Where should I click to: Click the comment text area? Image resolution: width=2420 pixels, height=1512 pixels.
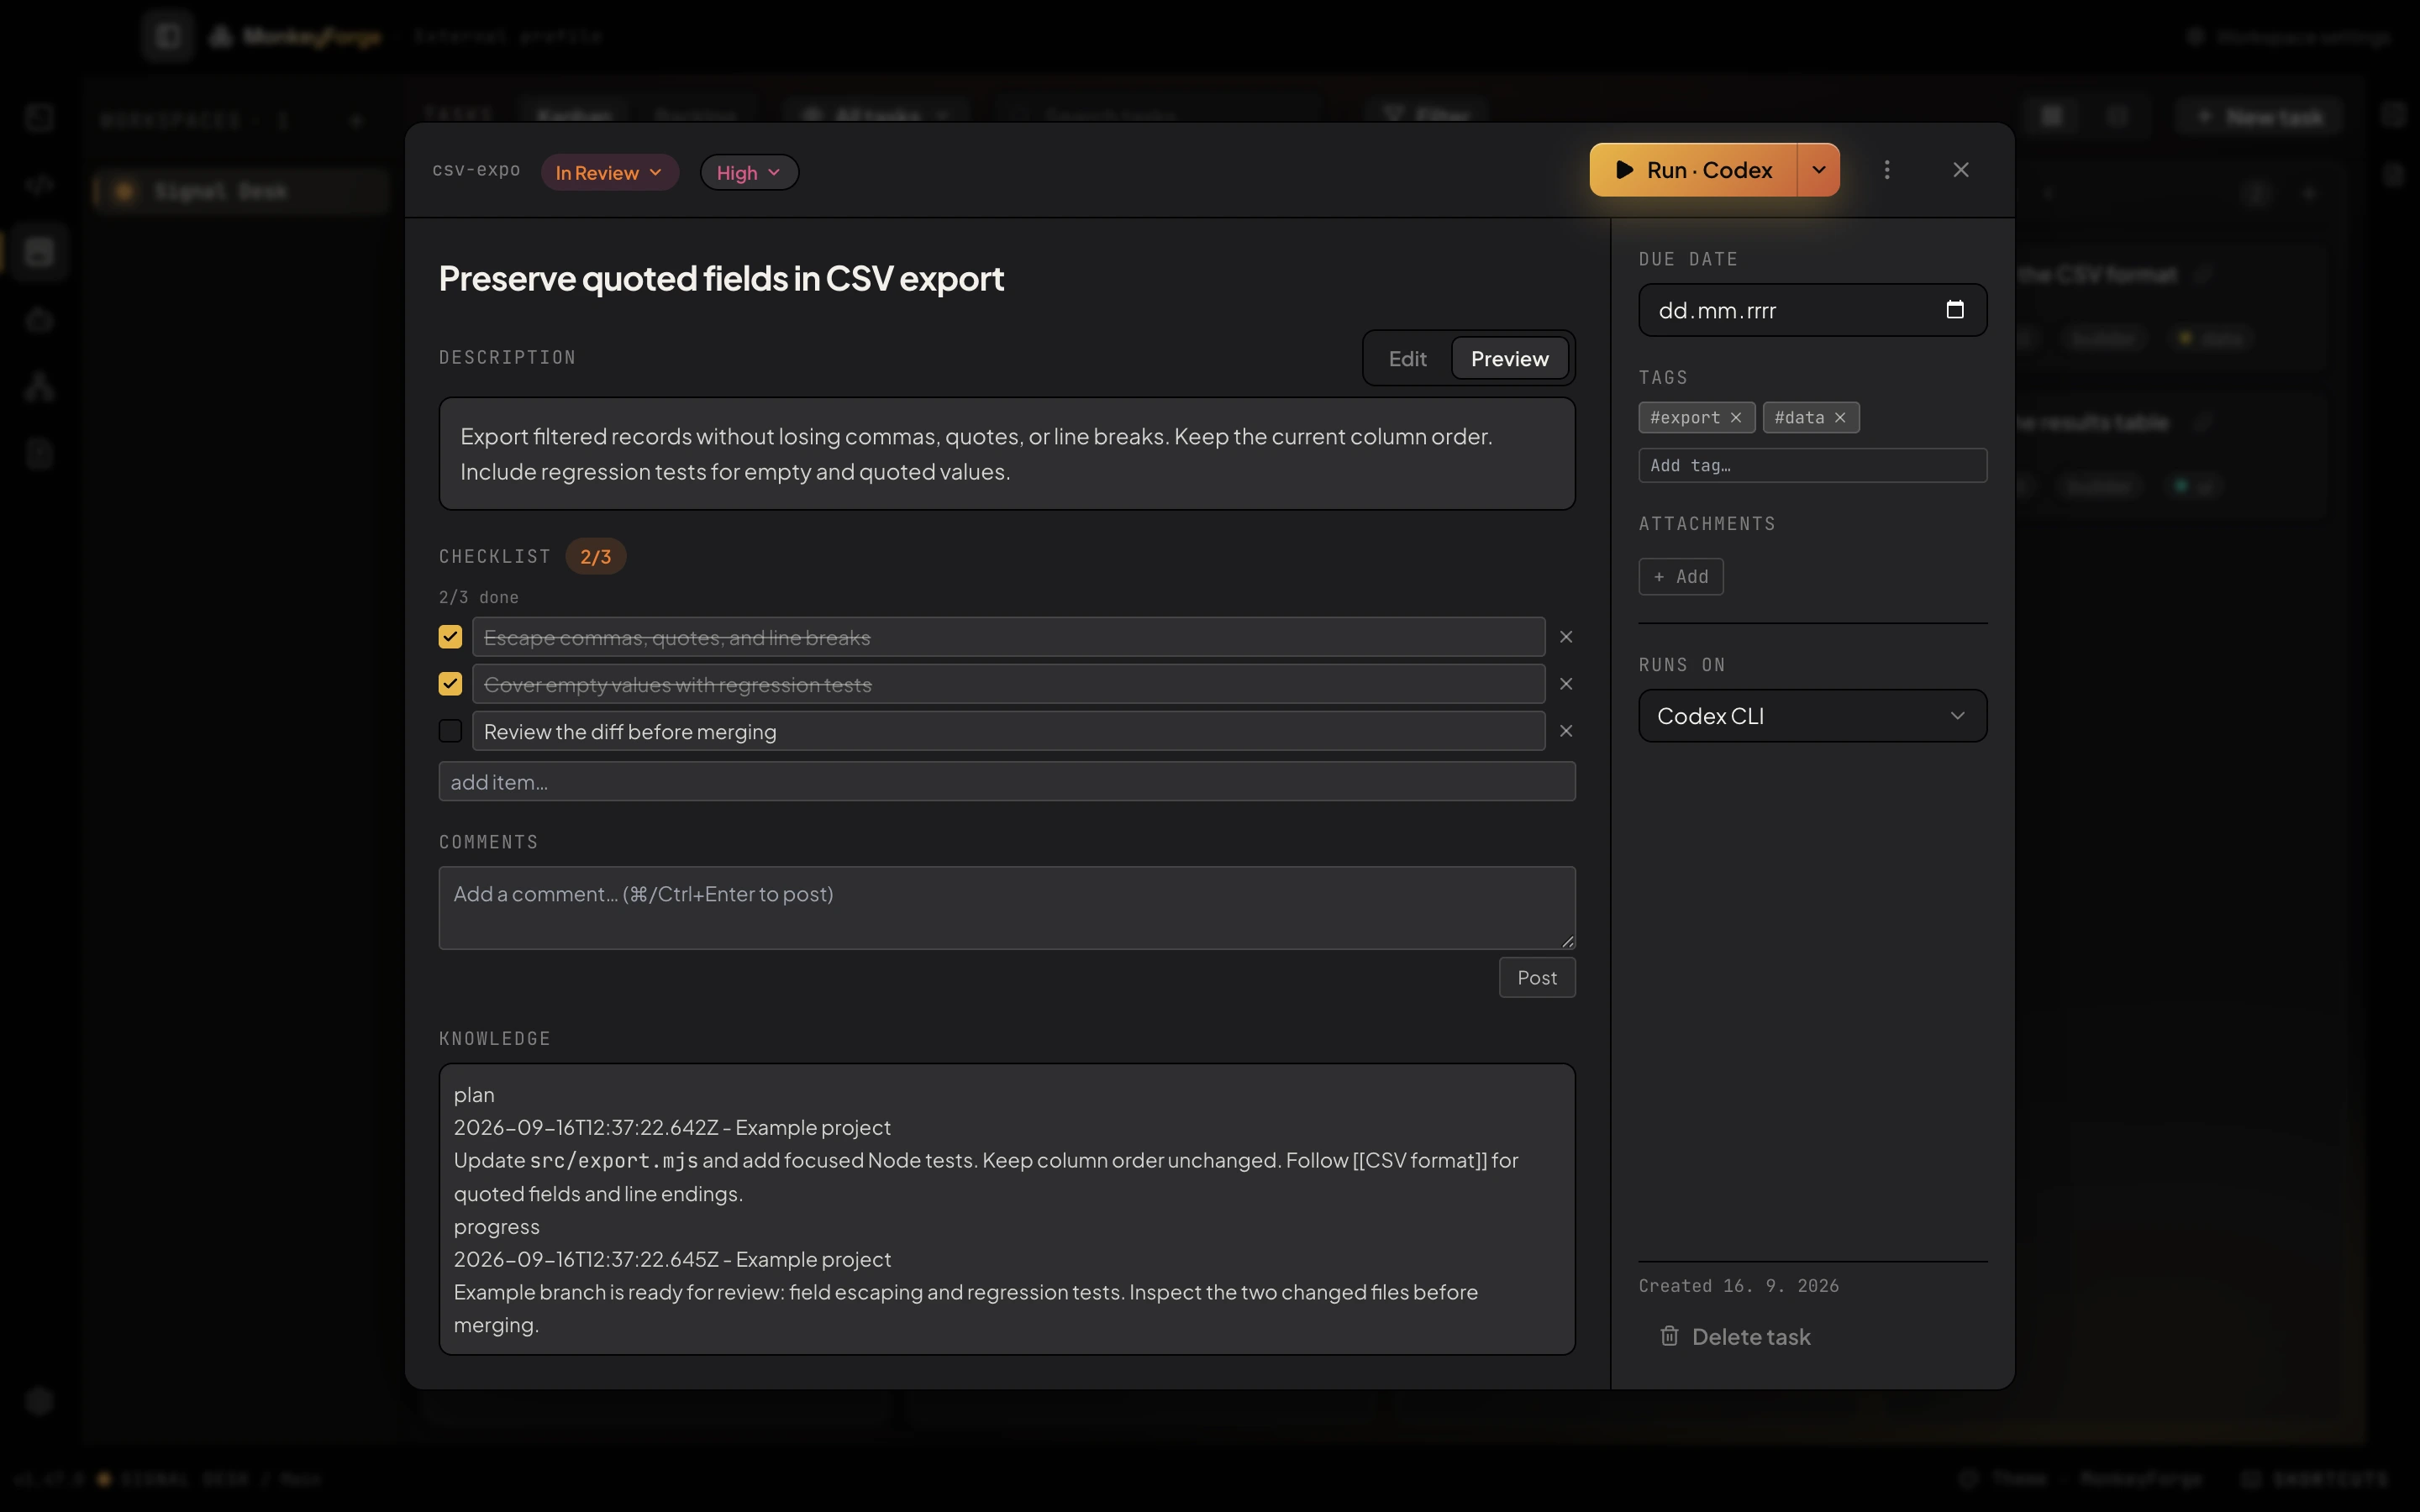1007,908
